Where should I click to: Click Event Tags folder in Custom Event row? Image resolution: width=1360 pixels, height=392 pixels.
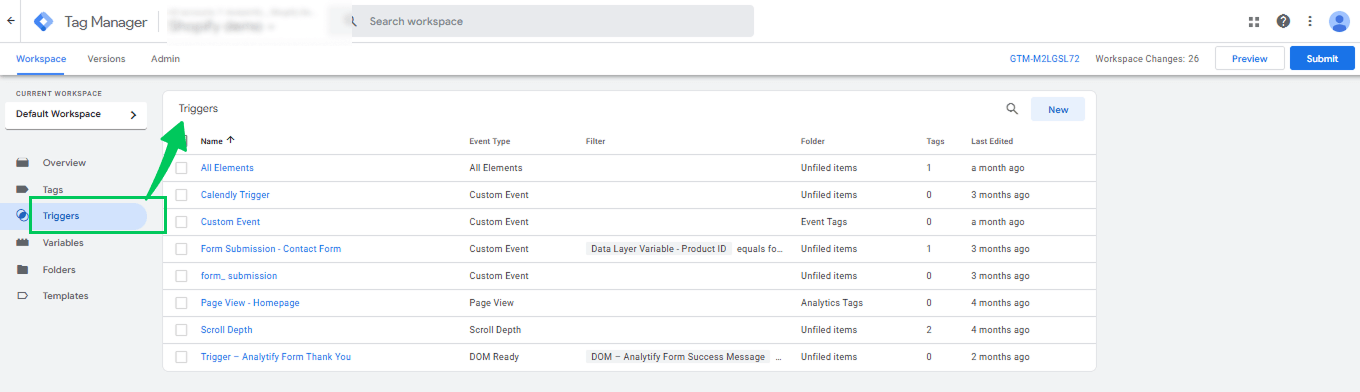coord(824,222)
